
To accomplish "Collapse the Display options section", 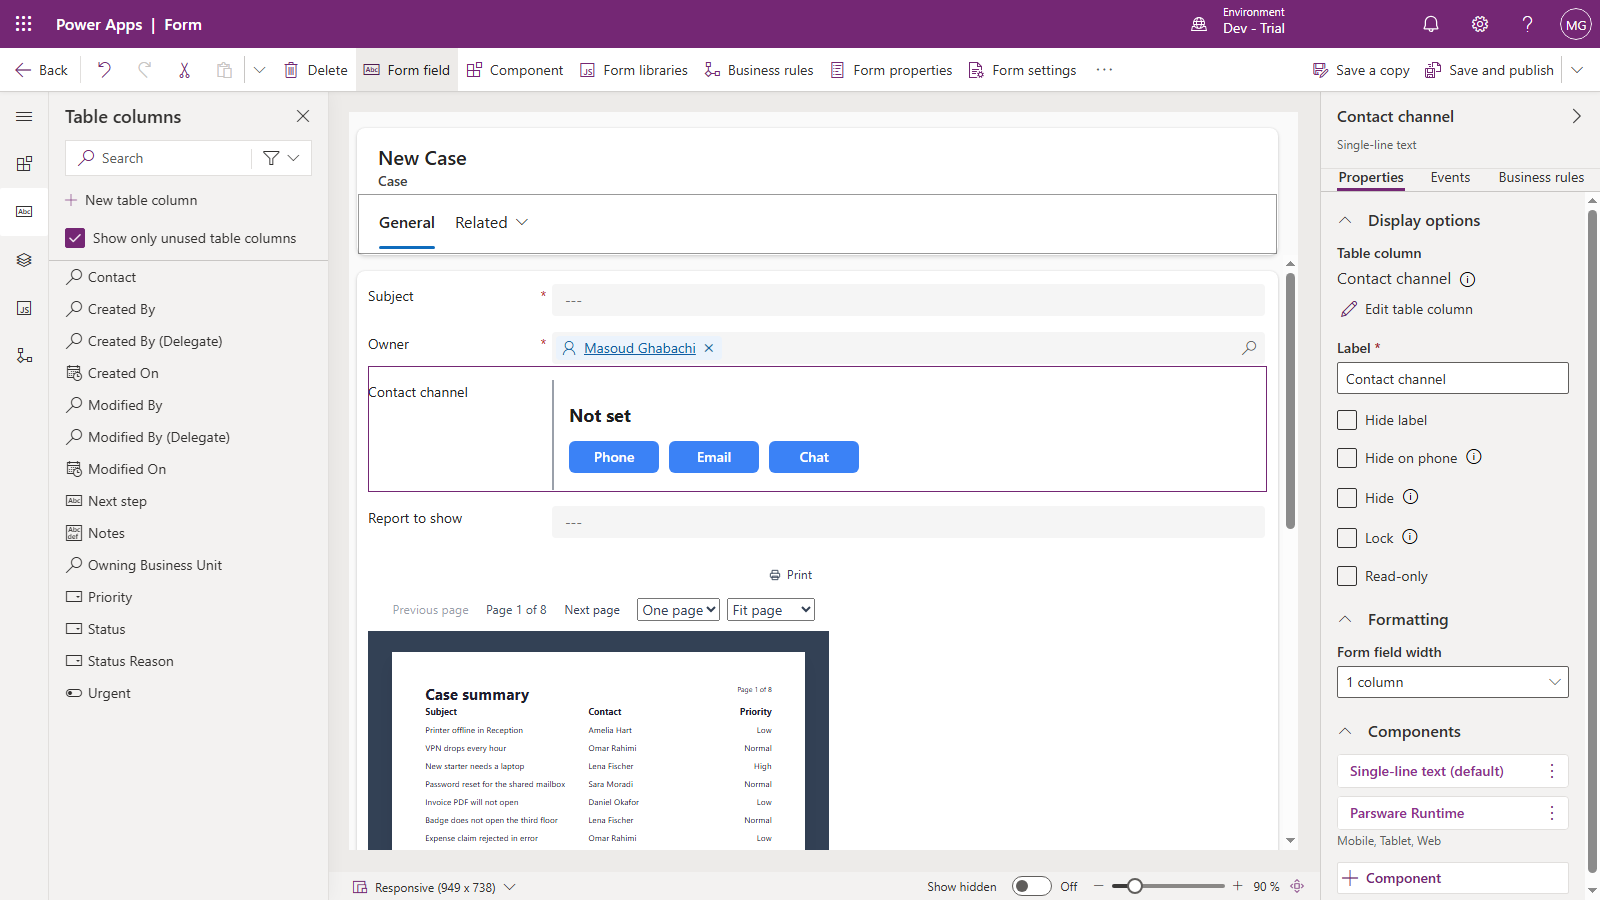I will tap(1345, 220).
